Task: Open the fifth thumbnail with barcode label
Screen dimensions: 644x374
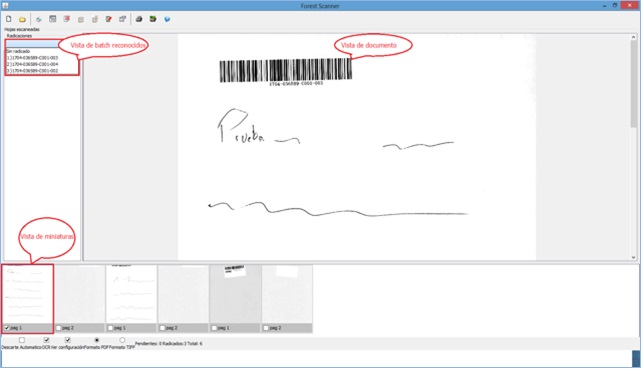Action: tap(235, 294)
